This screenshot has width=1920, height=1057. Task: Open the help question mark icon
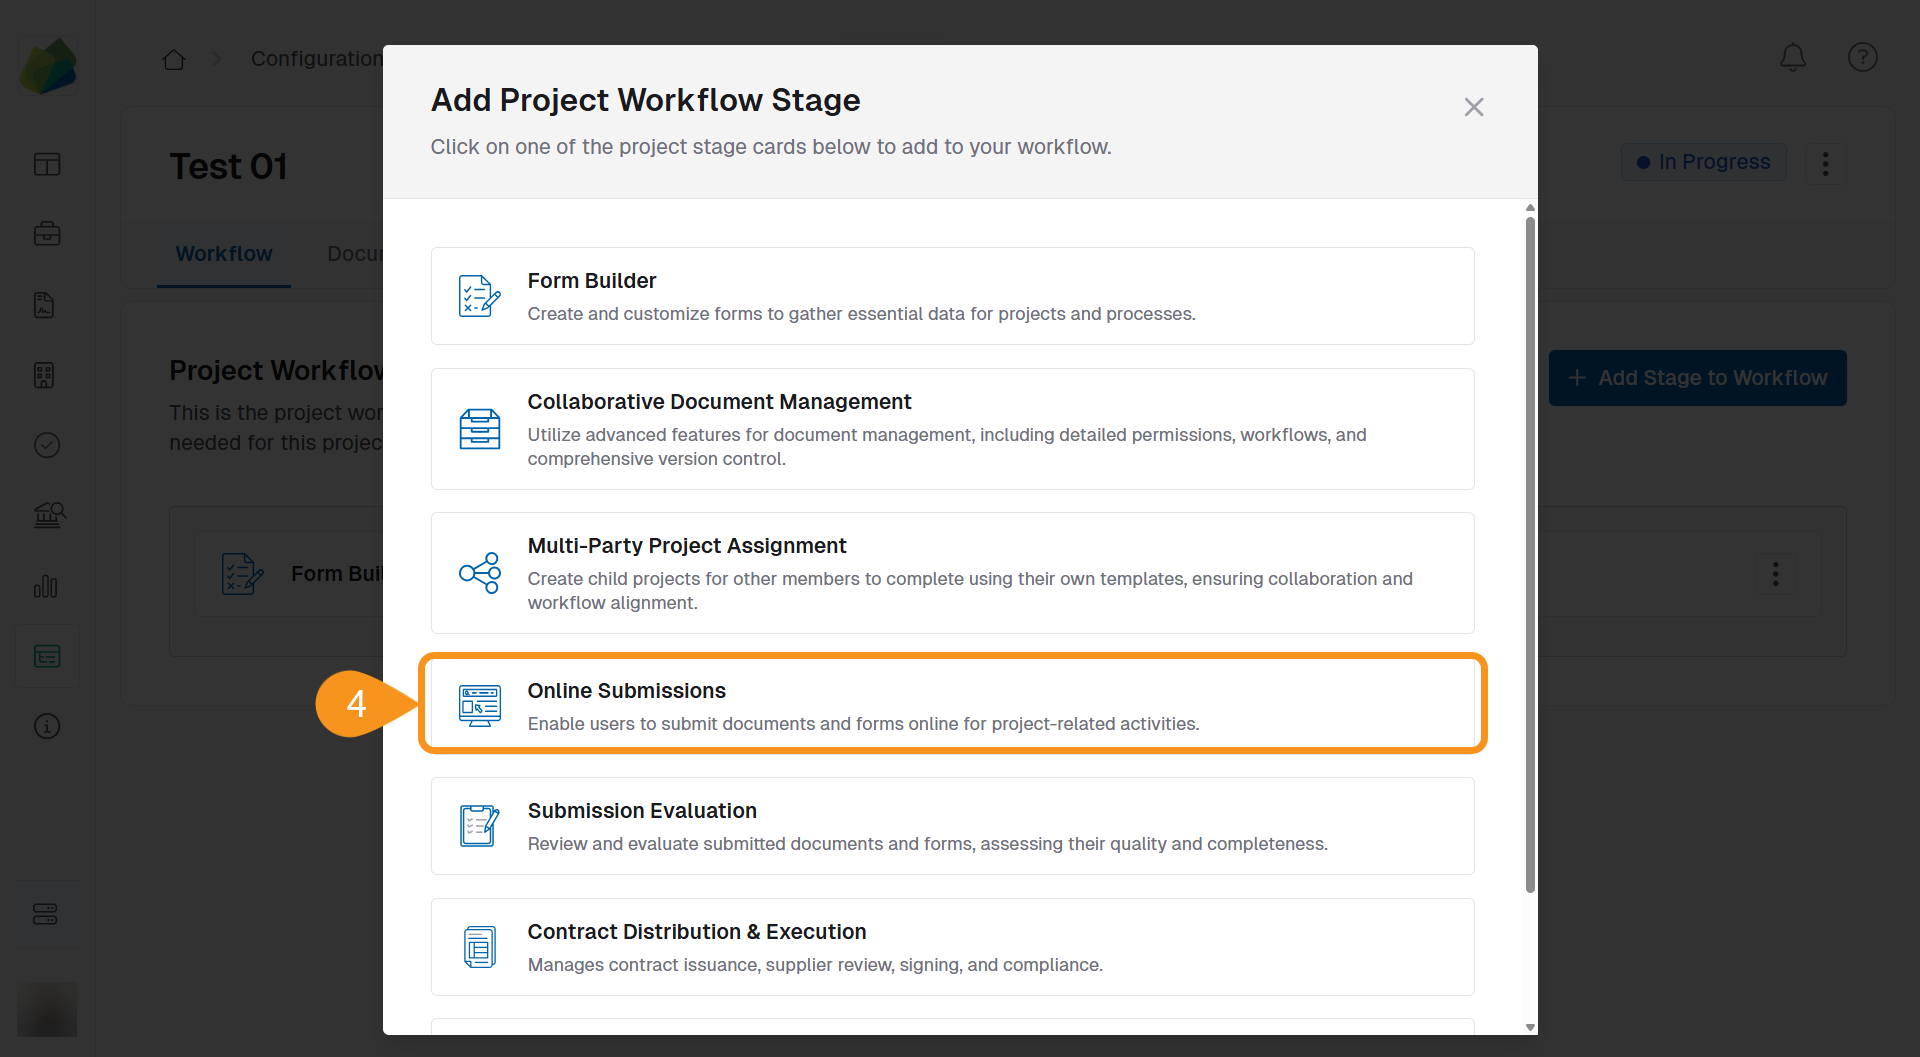[x=1862, y=58]
